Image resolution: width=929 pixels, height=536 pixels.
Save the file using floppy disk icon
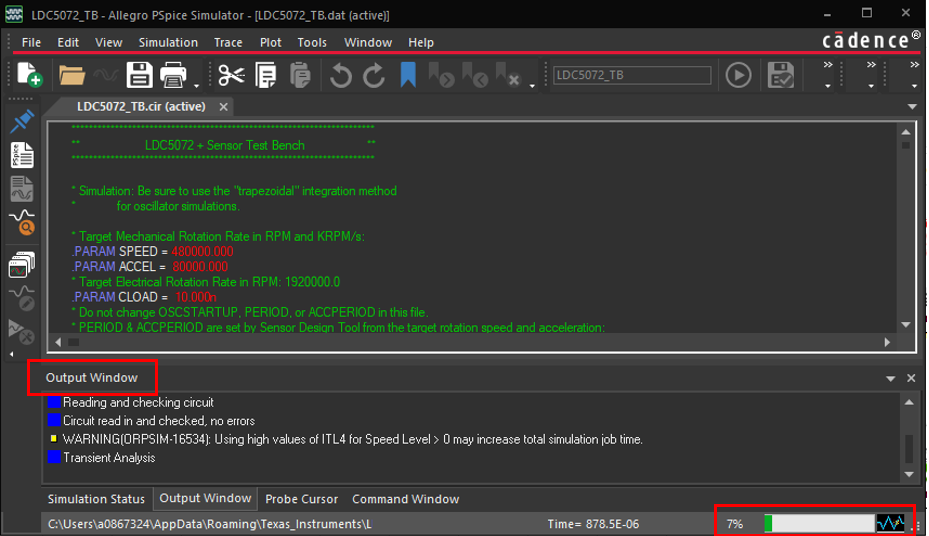[x=138, y=75]
